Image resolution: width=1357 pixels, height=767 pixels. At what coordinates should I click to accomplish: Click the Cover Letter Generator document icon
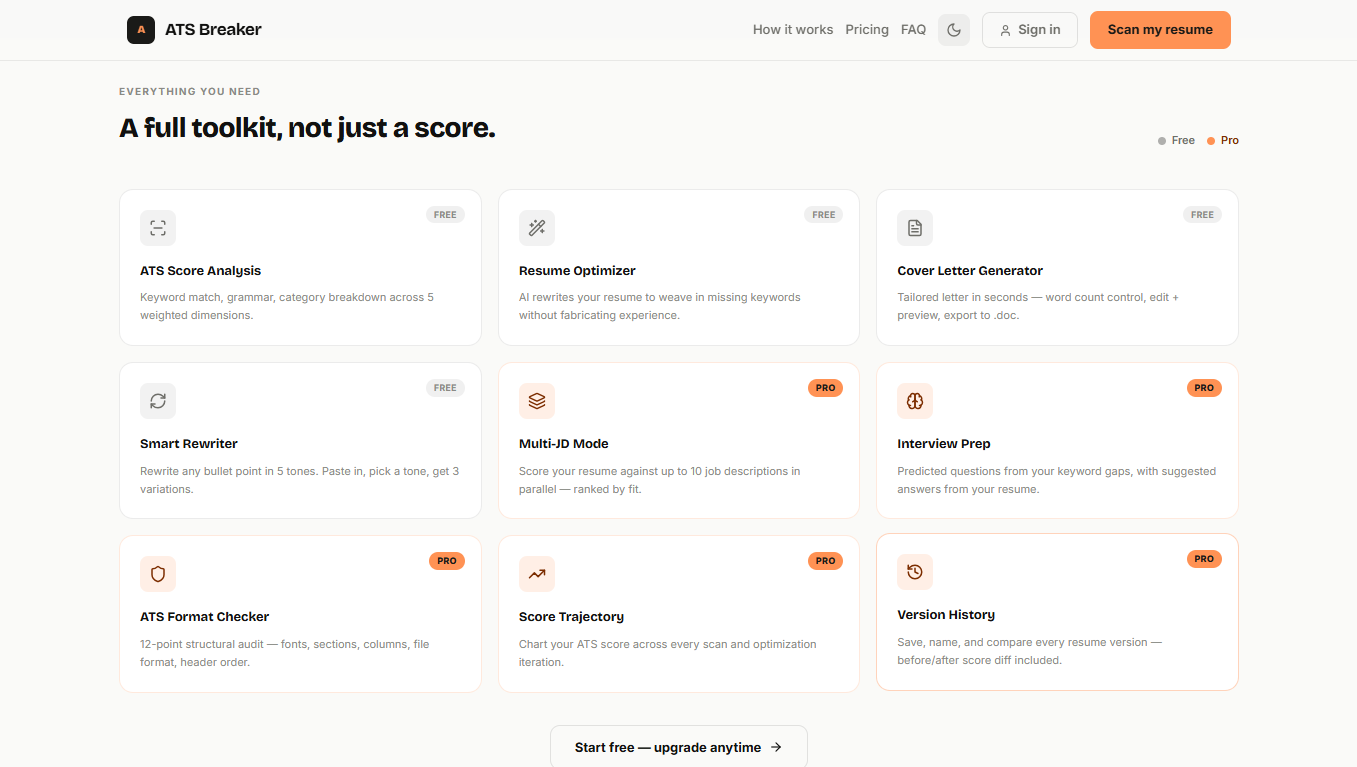pyautogui.click(x=915, y=228)
